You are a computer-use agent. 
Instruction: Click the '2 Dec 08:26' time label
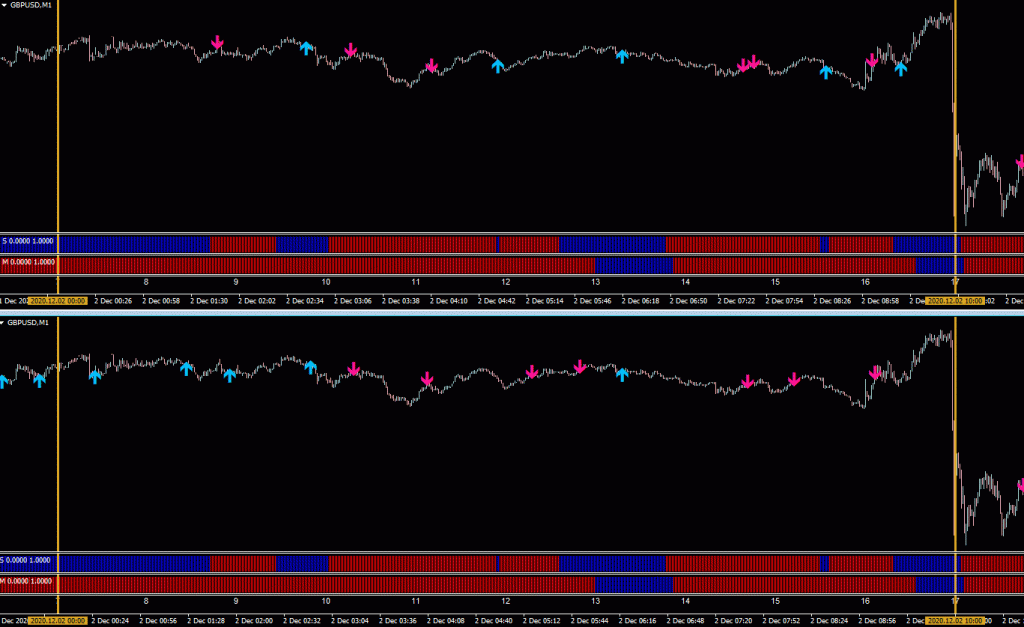(833, 301)
